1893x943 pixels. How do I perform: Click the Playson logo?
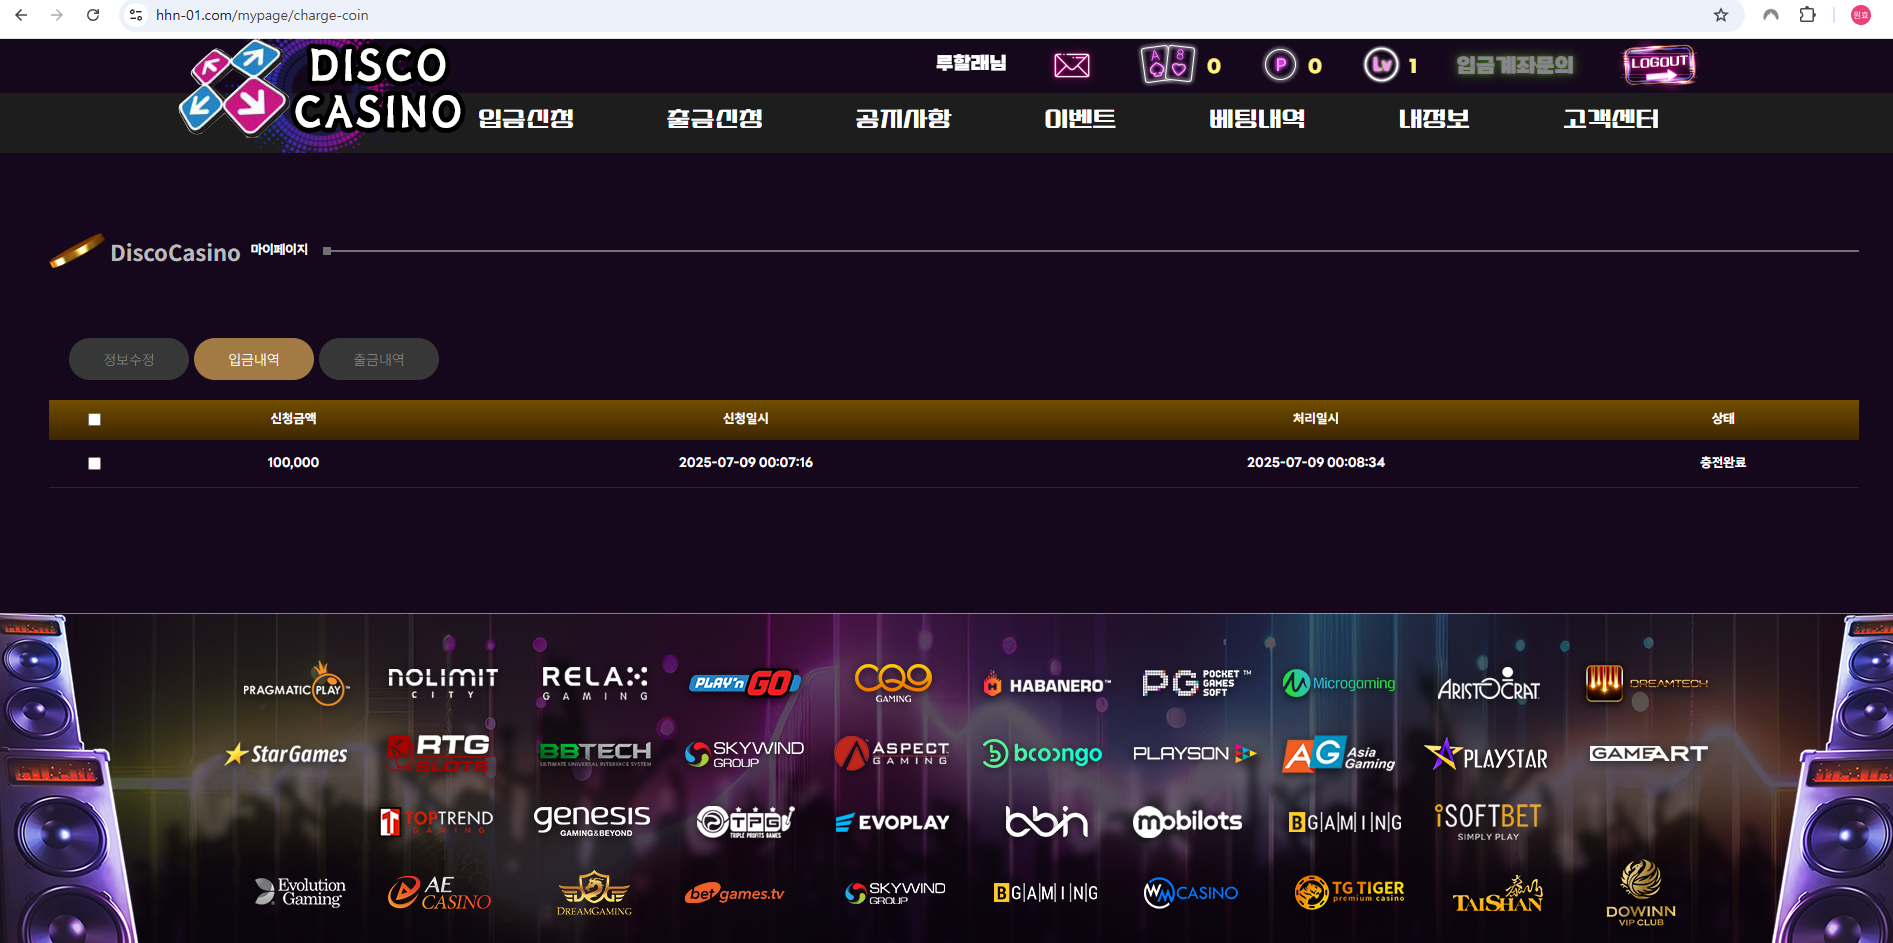(x=1194, y=753)
